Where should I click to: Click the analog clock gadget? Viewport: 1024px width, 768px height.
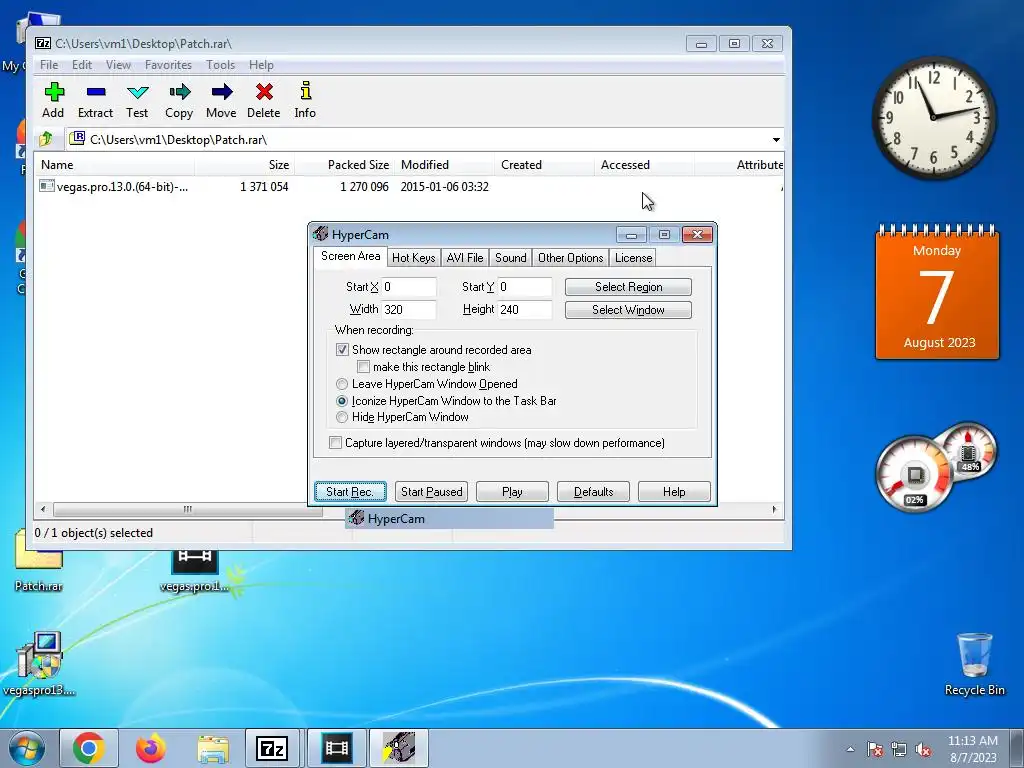coord(934,117)
